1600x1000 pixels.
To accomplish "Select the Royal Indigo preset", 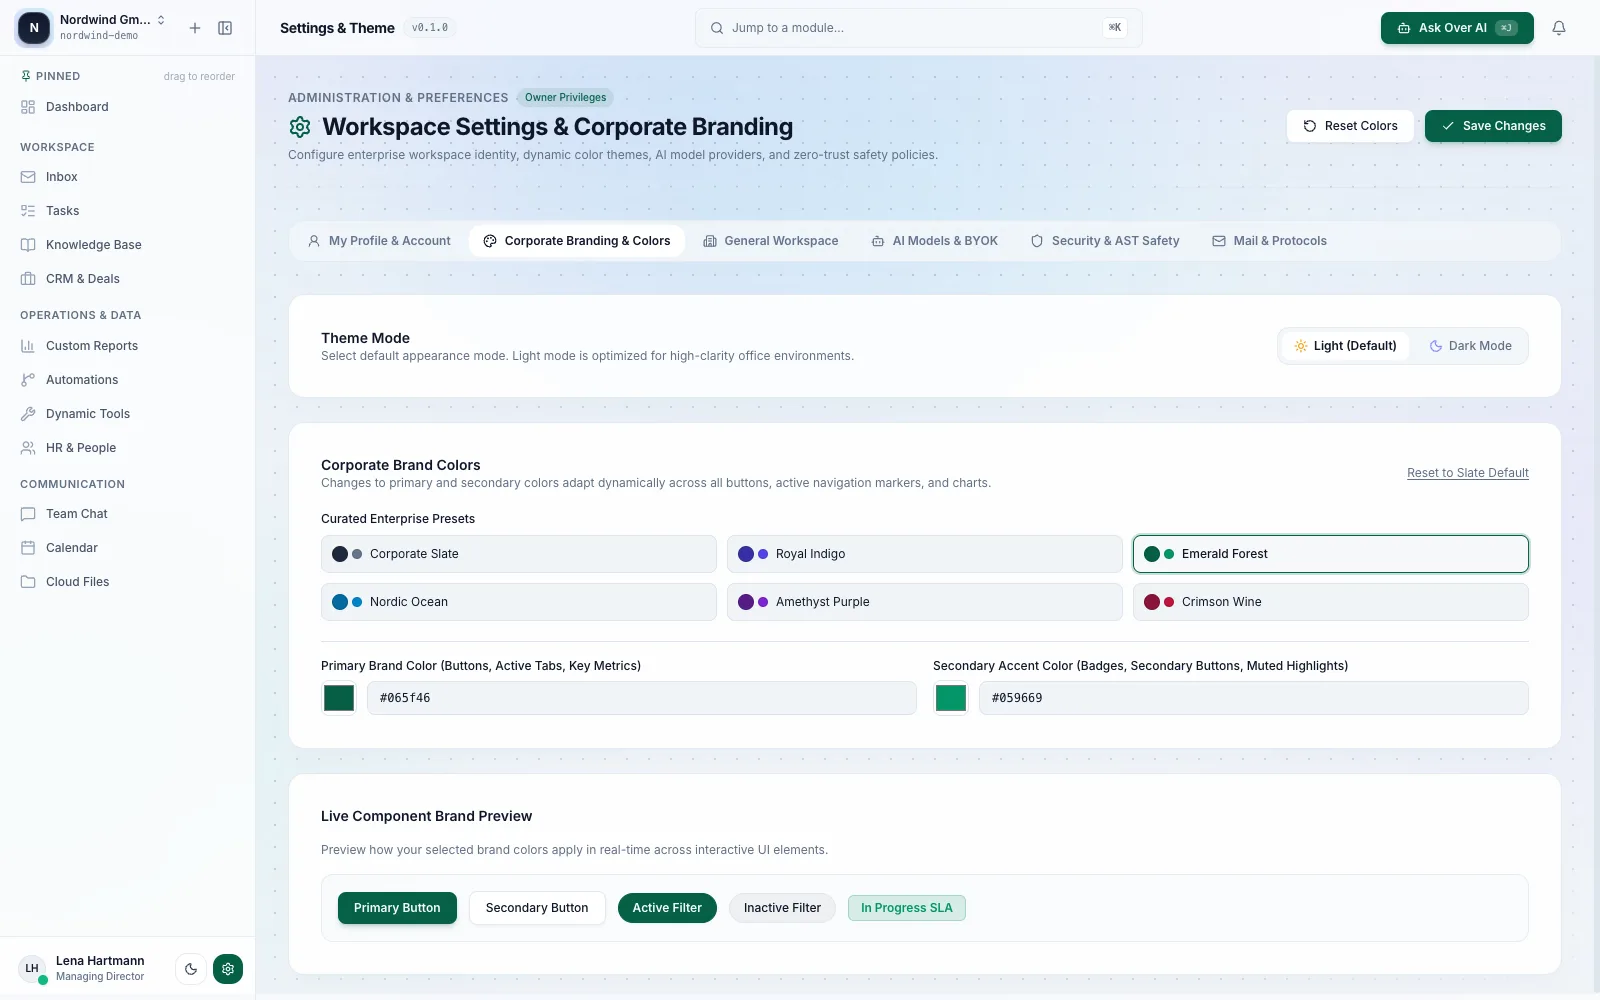I will point(925,554).
